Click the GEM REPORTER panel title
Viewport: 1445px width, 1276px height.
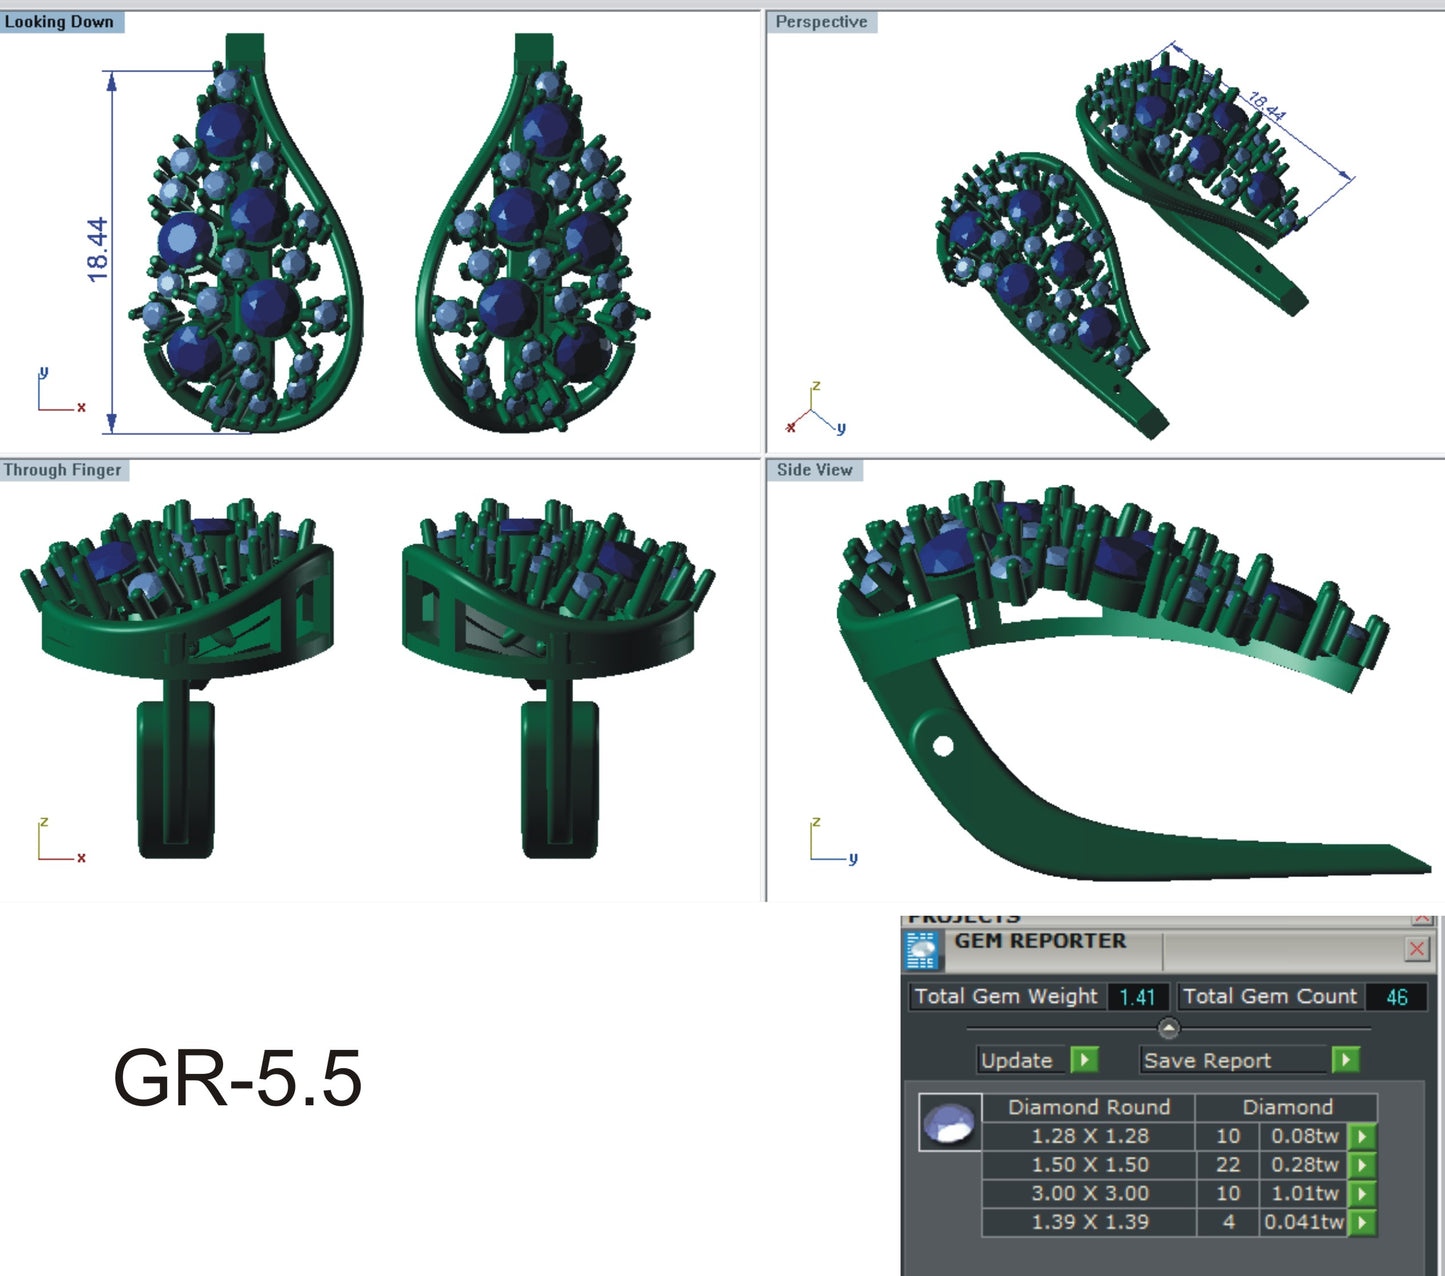1040,941
